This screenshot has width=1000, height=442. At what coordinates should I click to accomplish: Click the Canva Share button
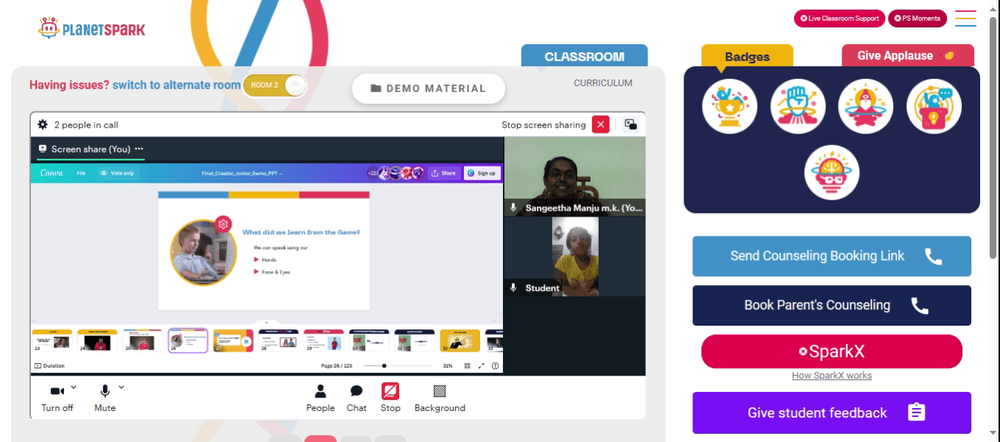[x=444, y=173]
